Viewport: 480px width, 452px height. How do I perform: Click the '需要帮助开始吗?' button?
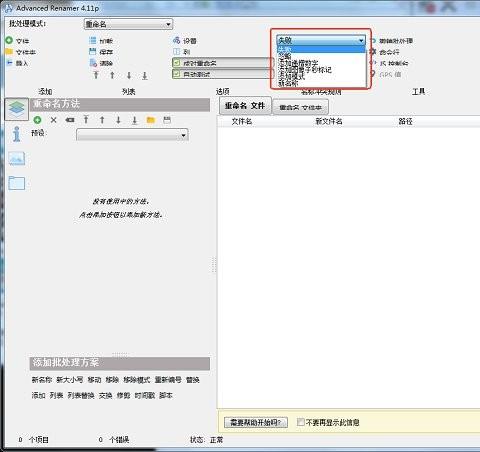[256, 422]
